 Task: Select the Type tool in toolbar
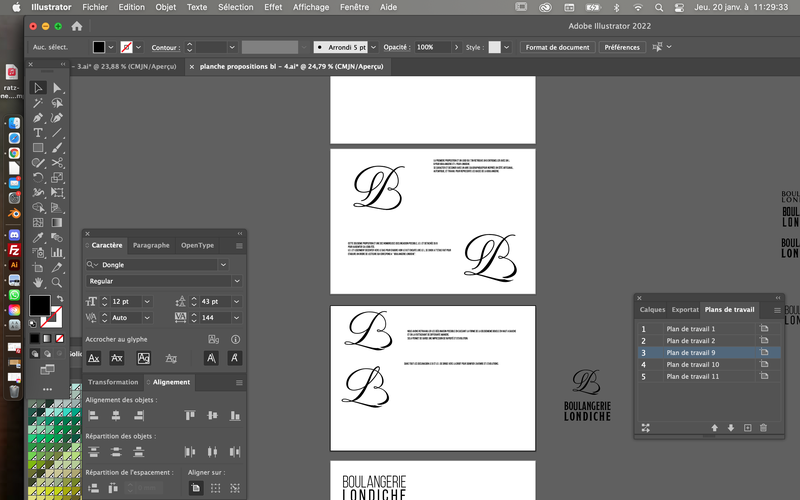38,133
